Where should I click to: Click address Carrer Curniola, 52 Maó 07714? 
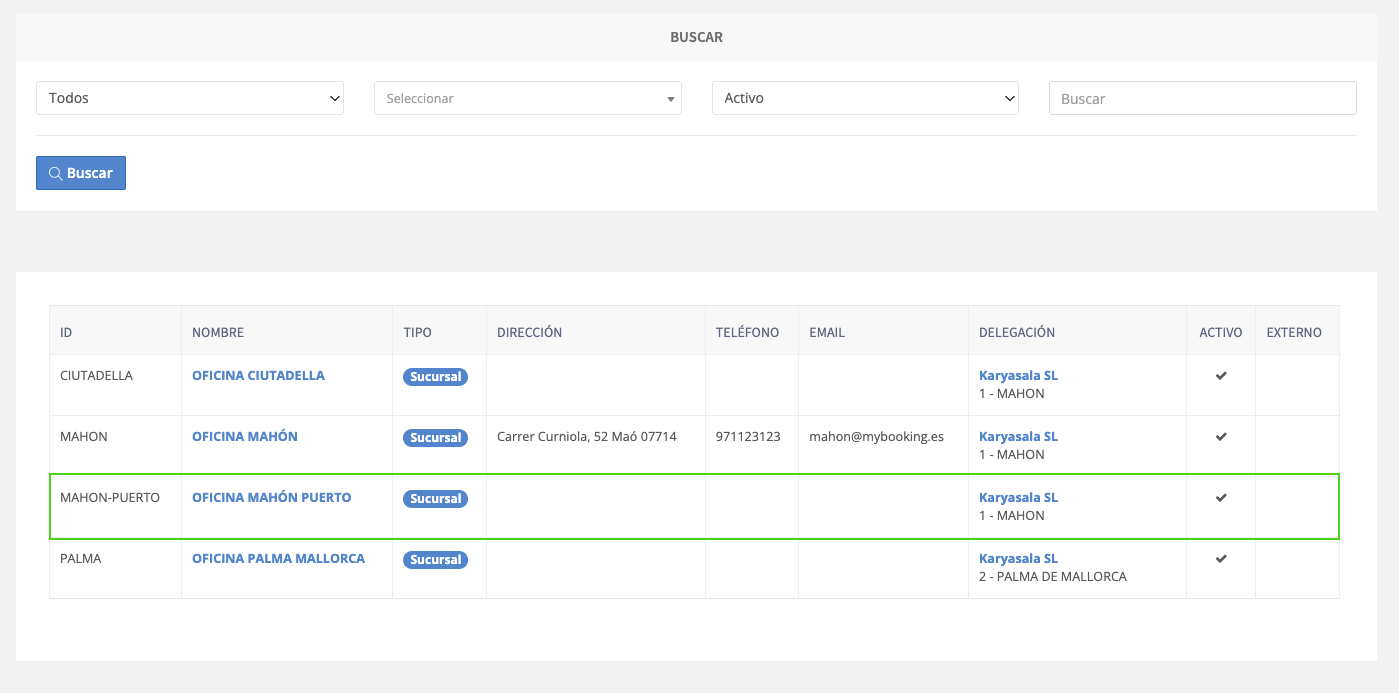point(587,437)
